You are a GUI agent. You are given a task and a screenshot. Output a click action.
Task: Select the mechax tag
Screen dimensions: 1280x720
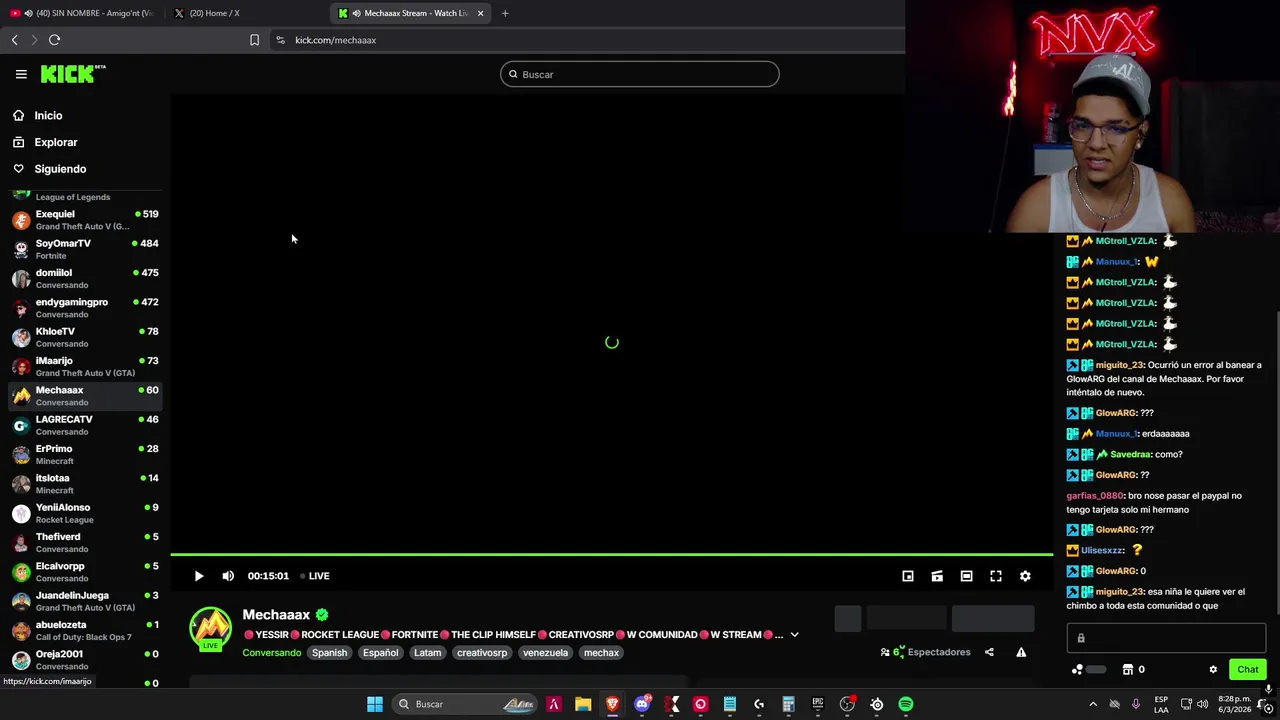(601, 653)
